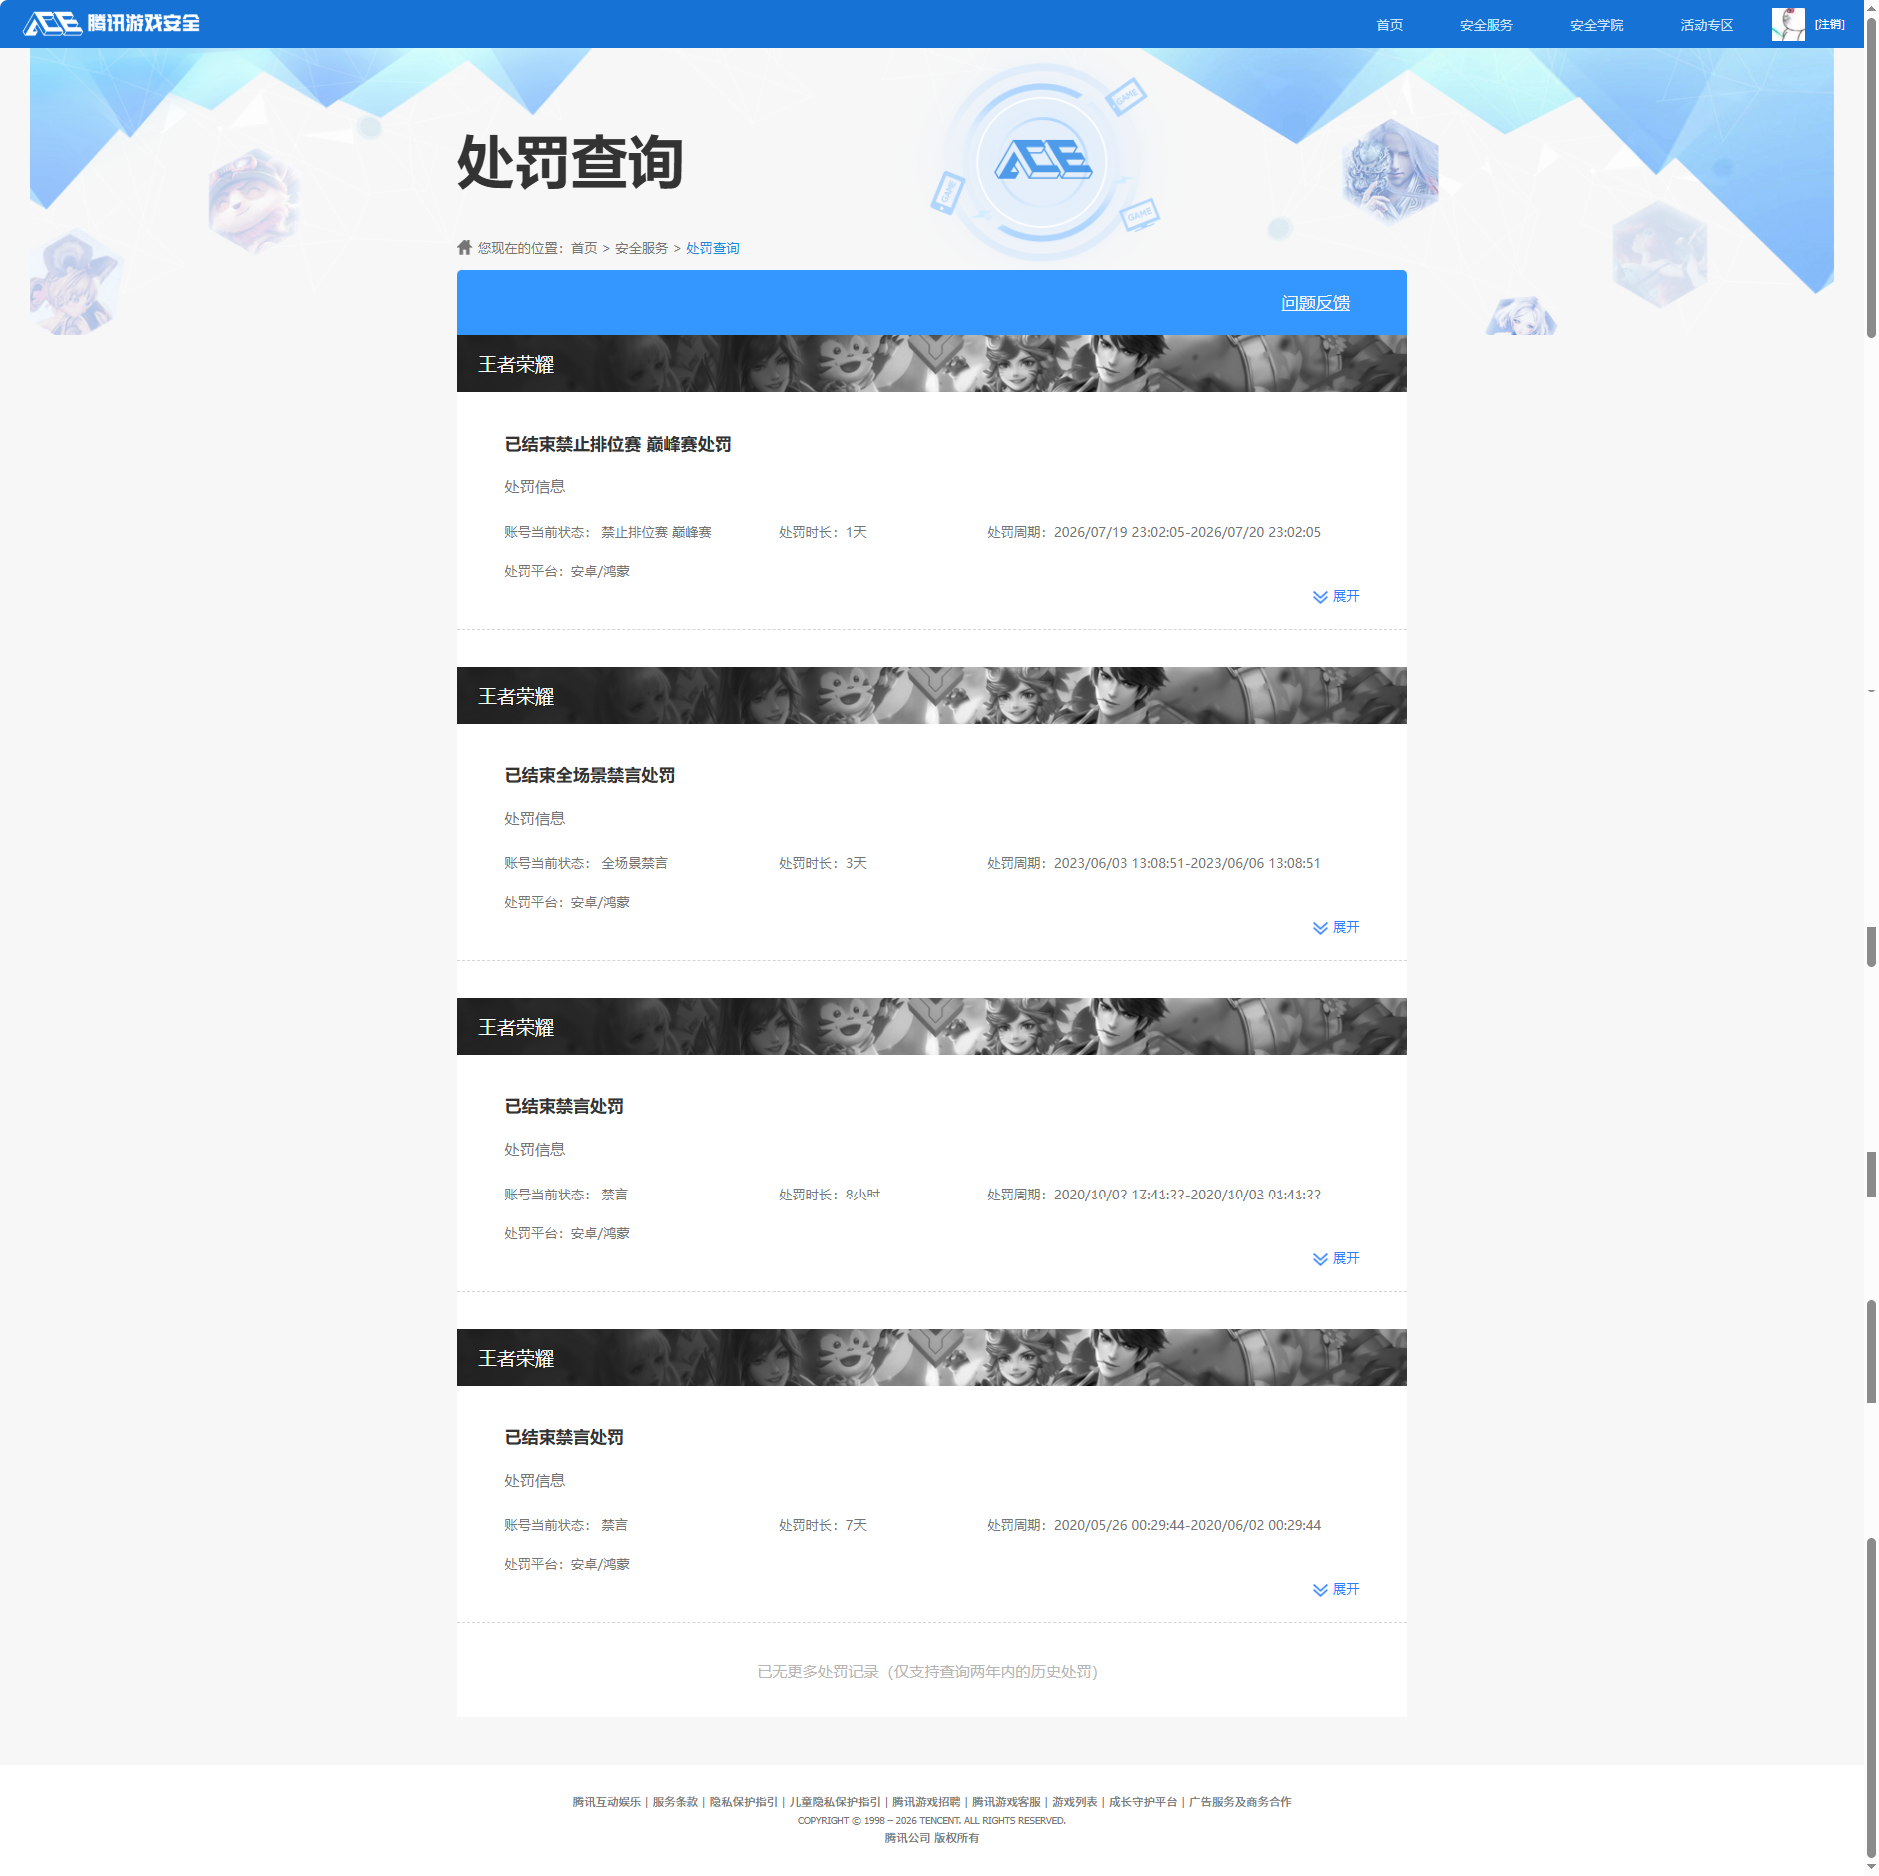Click 处罚时长：3天 text
1879x1876 pixels.
pos(823,863)
